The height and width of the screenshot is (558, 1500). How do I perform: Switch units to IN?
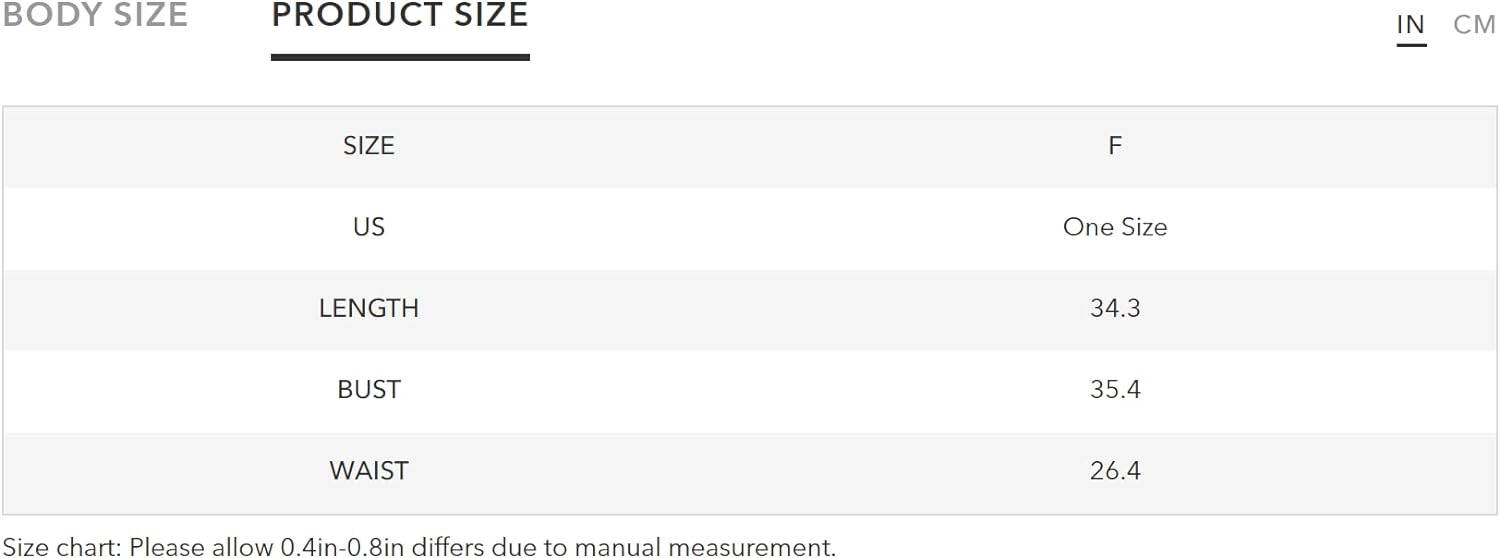1411,25
